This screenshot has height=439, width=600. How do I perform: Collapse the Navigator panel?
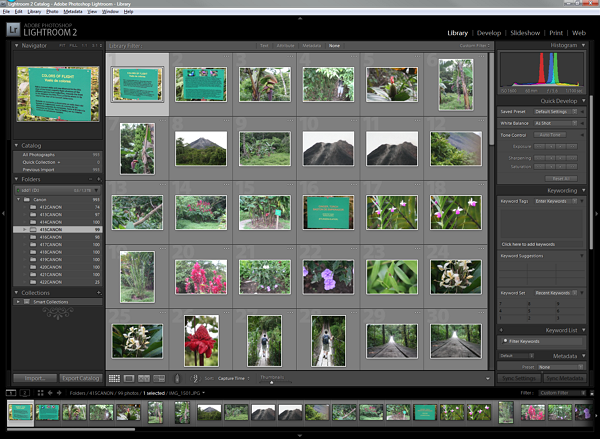click(16, 45)
